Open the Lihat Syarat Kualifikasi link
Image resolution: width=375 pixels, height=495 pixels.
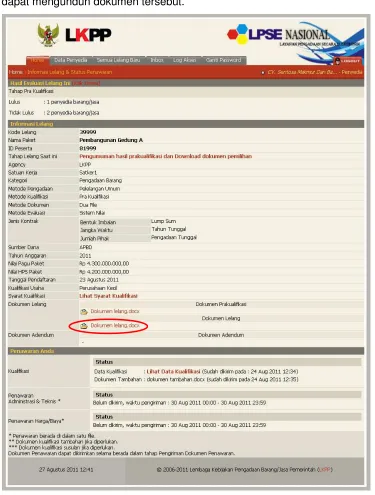coord(108,296)
